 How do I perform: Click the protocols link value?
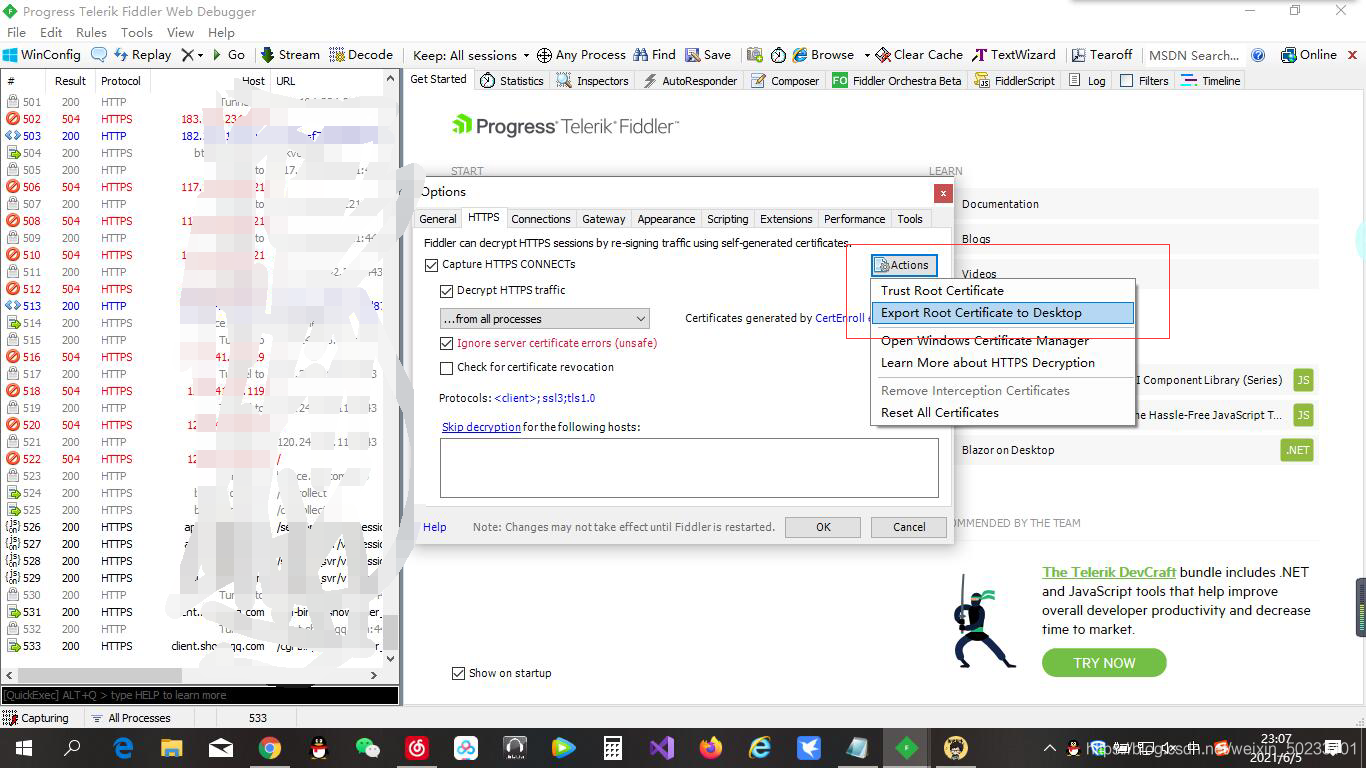click(545, 398)
